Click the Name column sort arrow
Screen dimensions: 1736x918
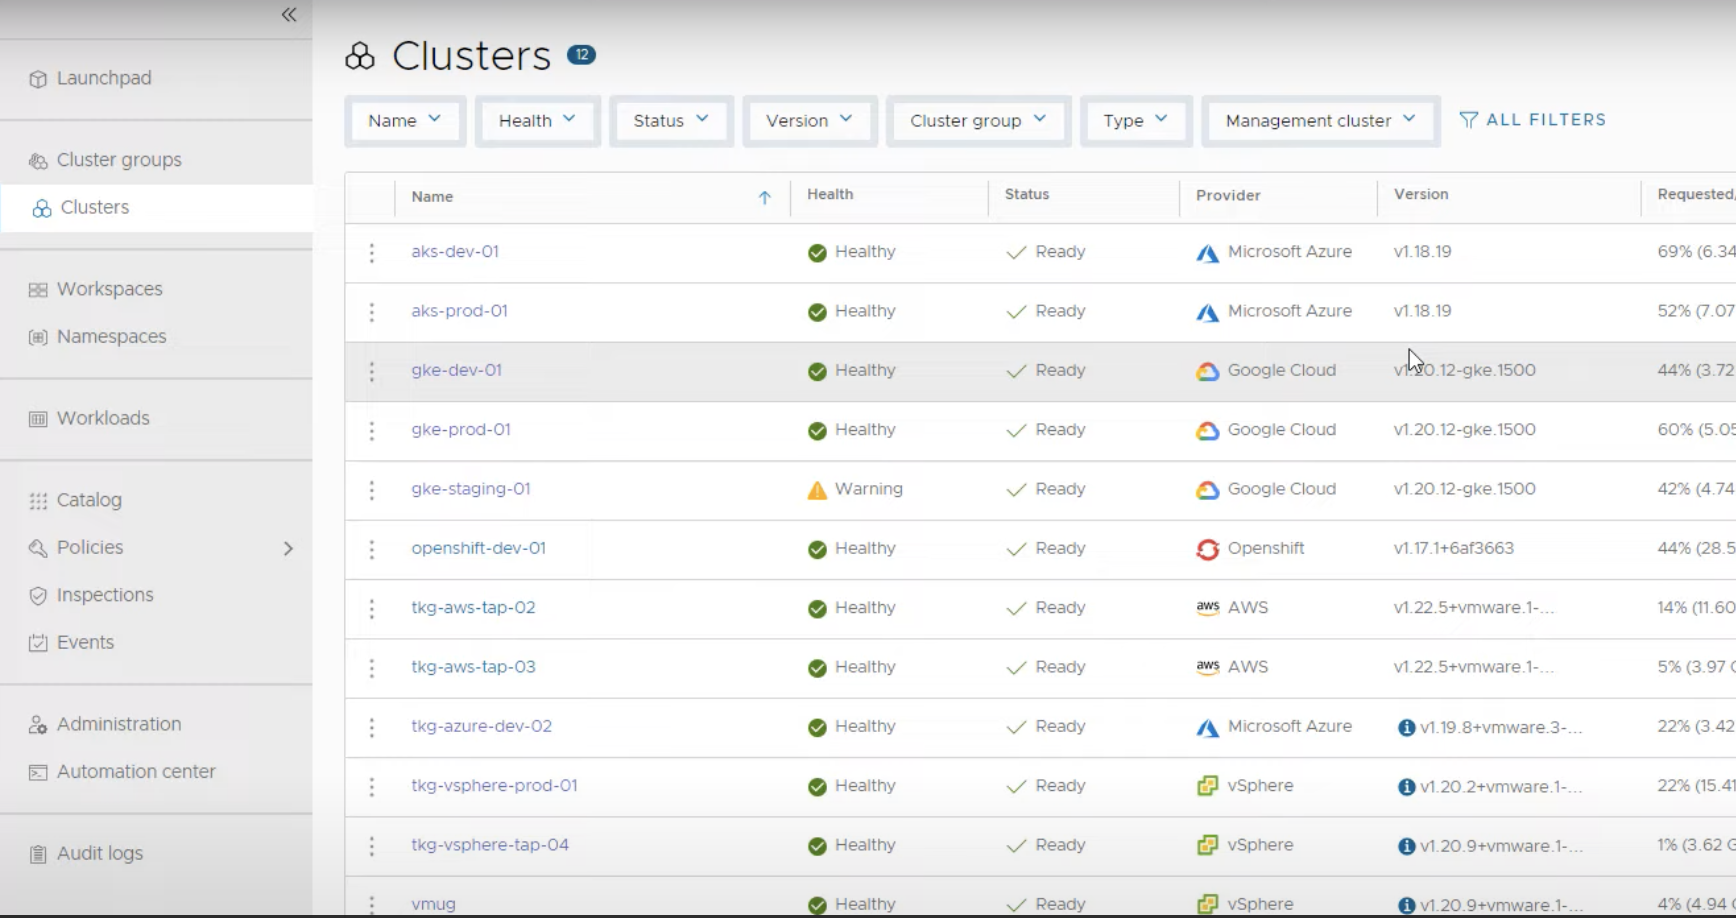(764, 198)
